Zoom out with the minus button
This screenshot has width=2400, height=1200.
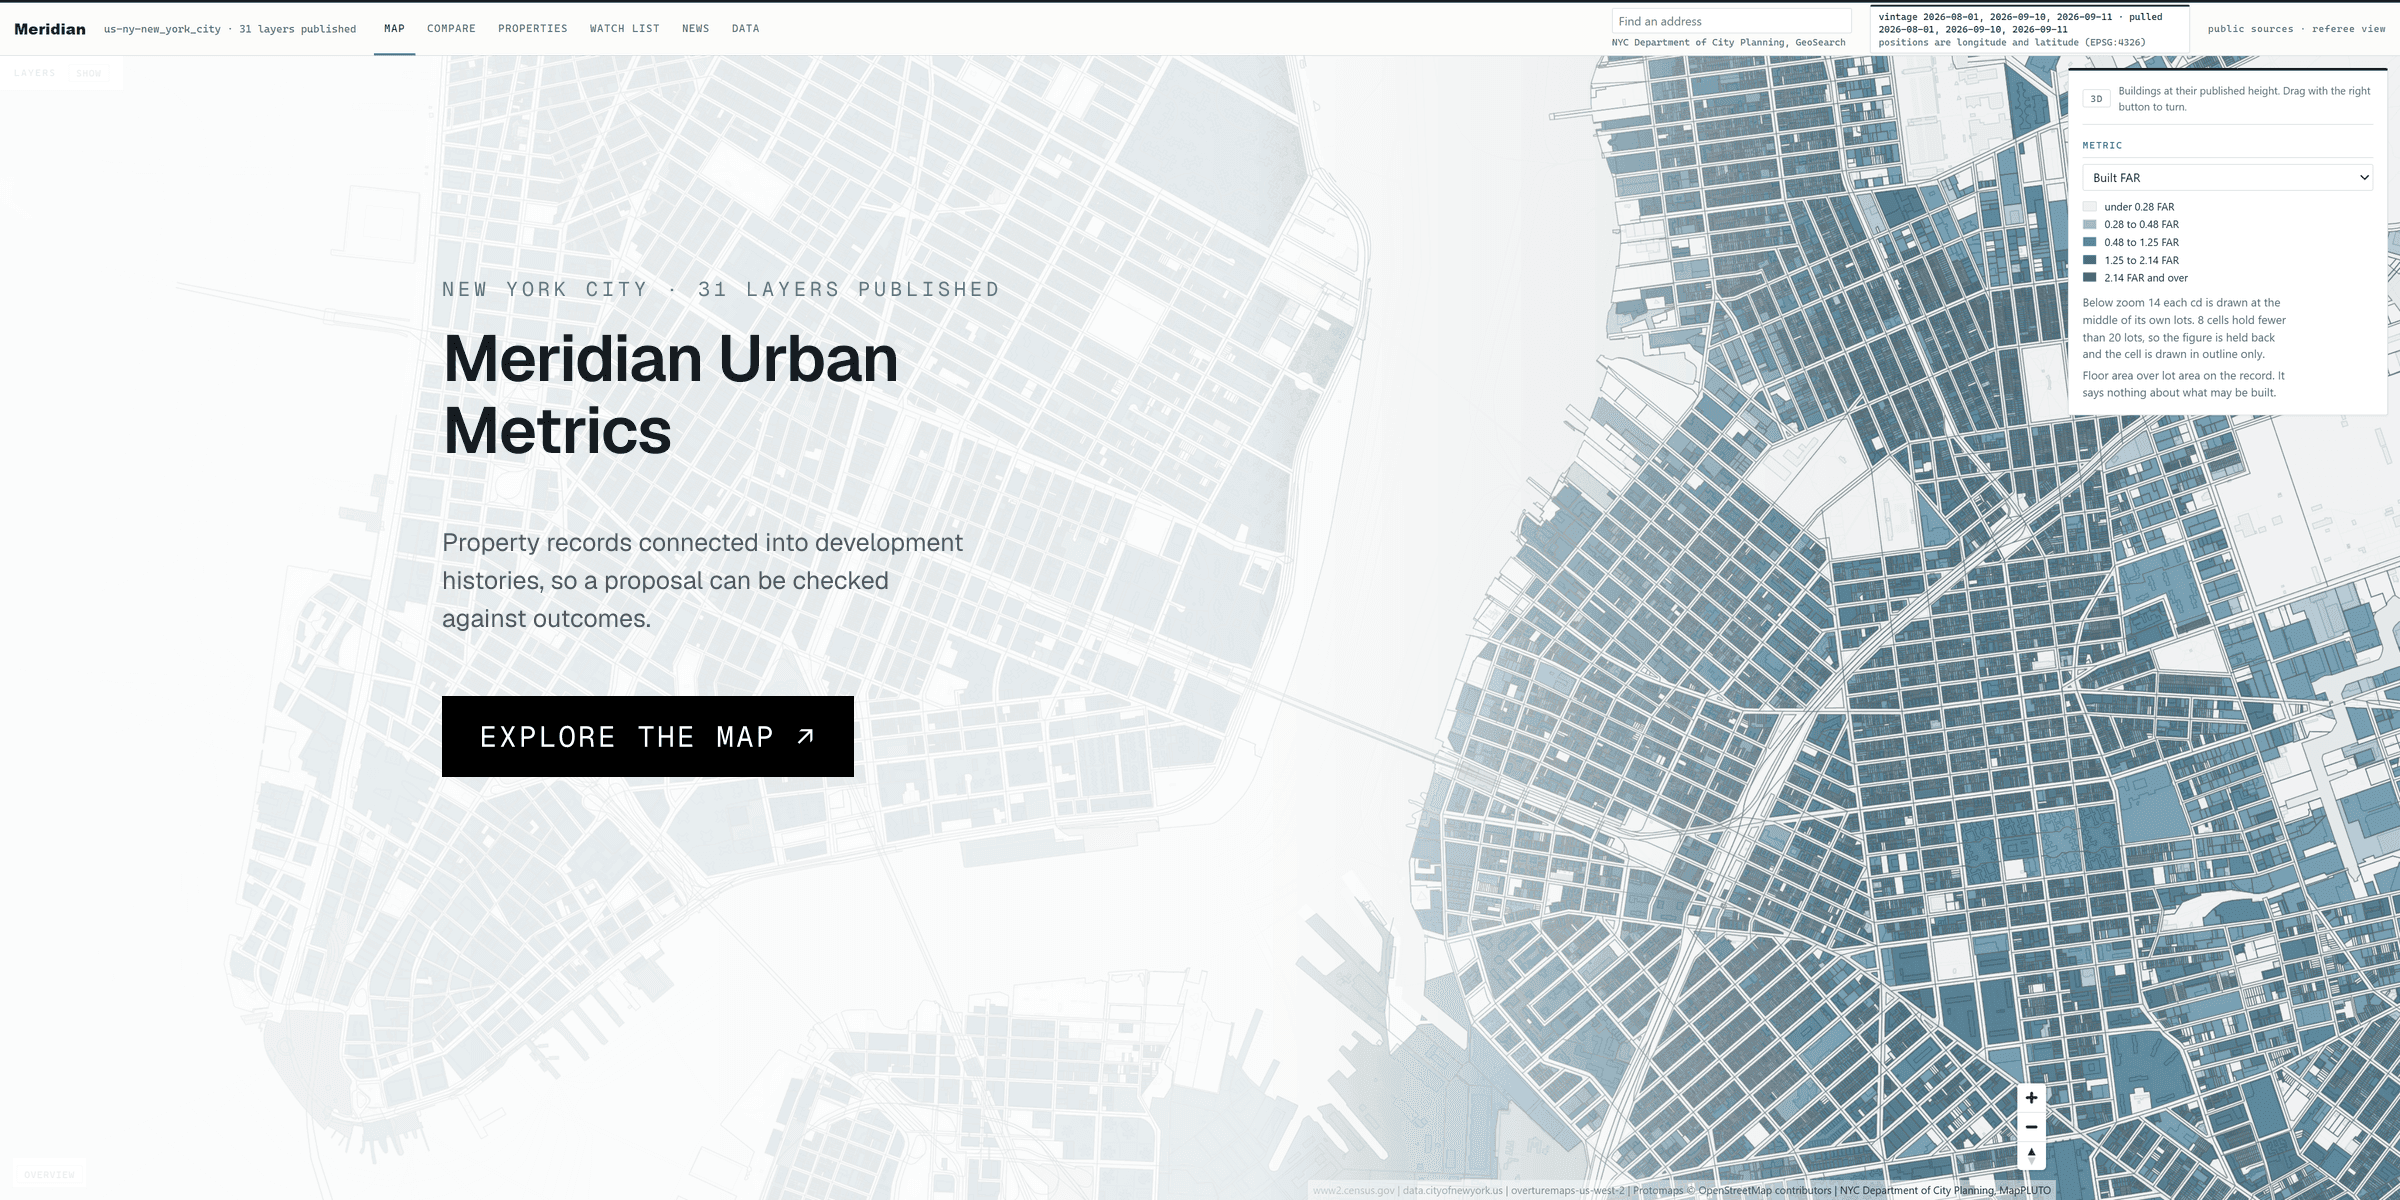[2031, 1126]
